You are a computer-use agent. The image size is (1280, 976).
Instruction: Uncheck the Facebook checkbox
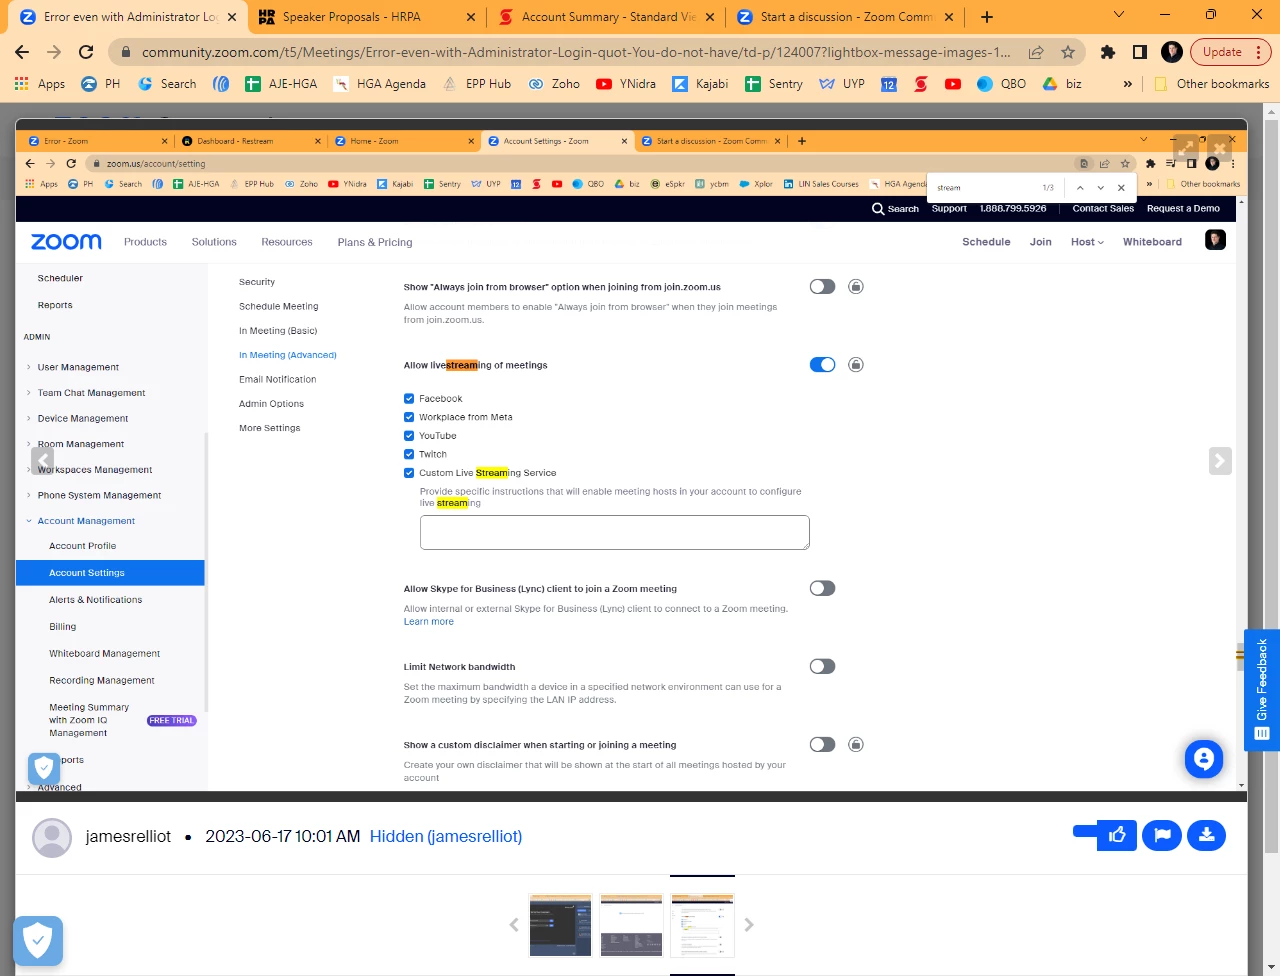click(409, 398)
